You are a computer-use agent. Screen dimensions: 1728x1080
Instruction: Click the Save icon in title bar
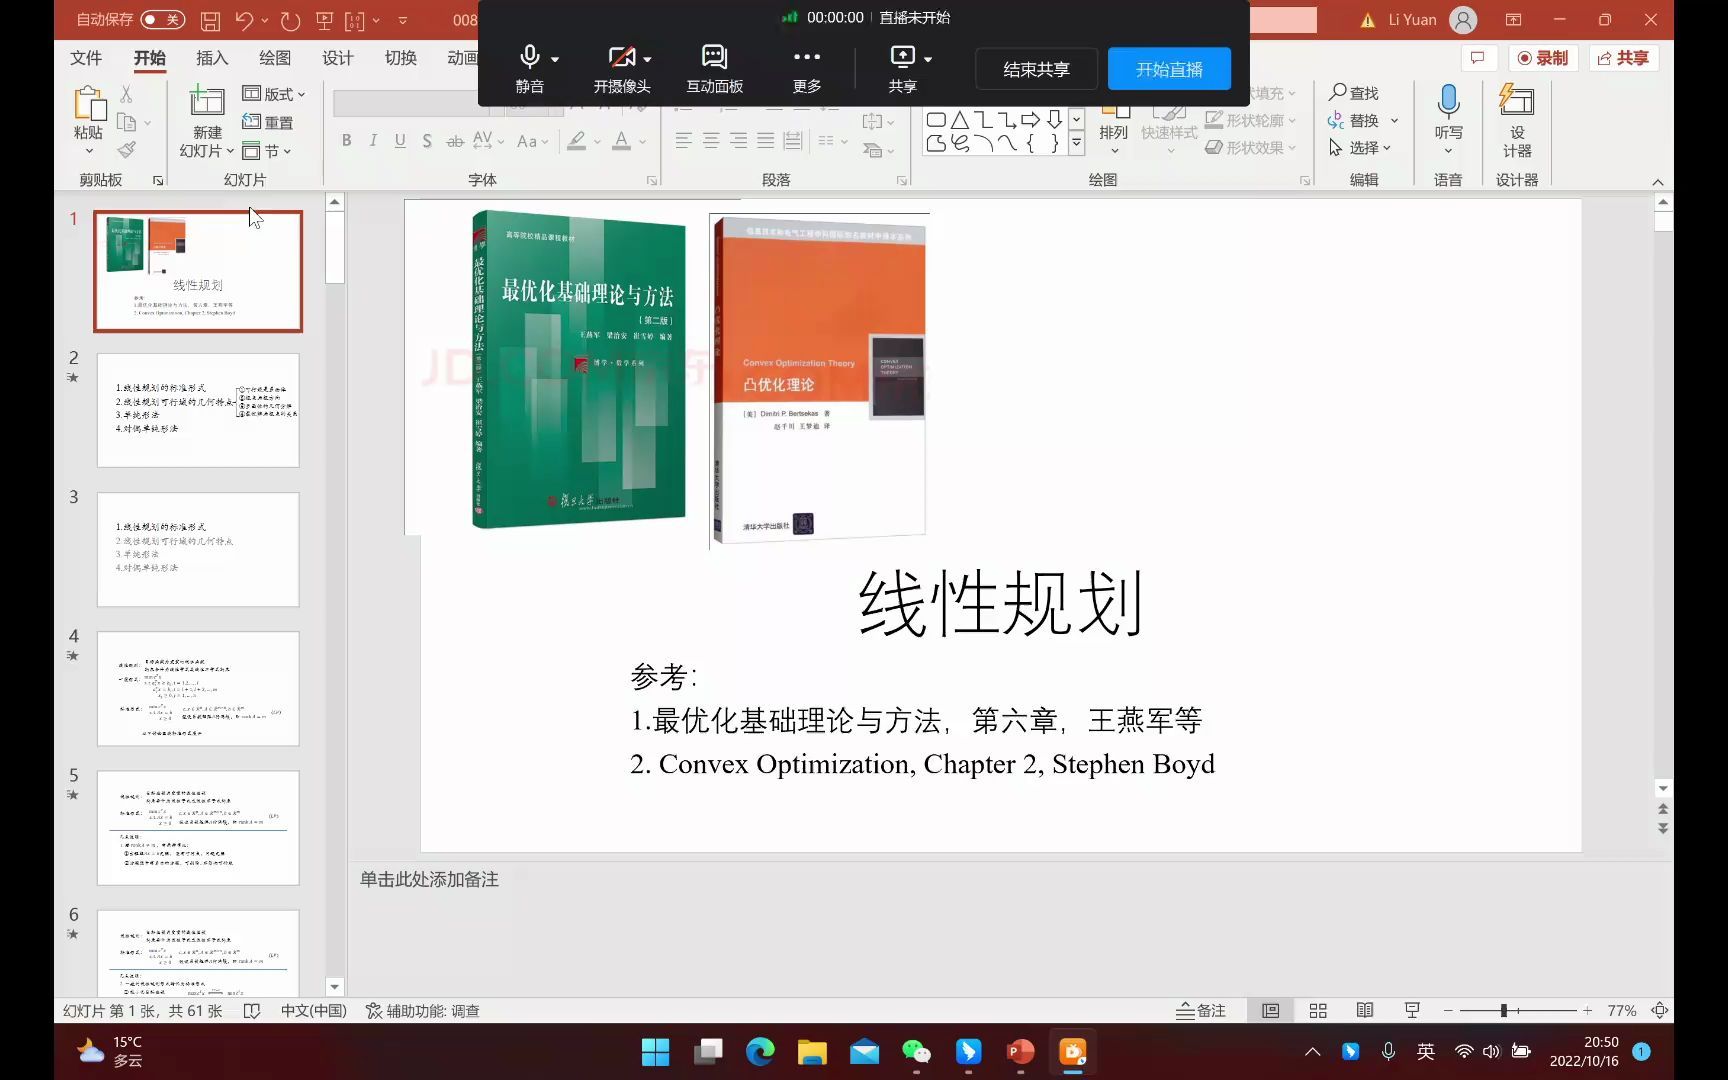coord(210,20)
